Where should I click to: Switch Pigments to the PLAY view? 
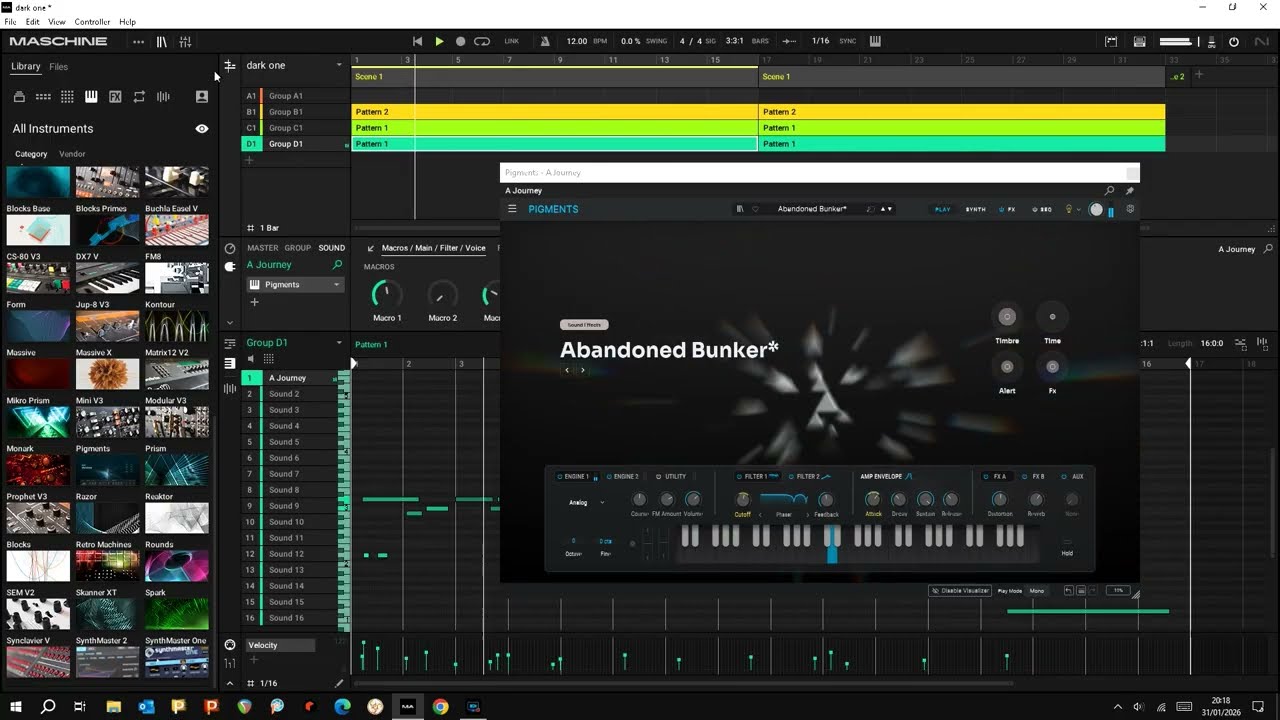pos(943,209)
